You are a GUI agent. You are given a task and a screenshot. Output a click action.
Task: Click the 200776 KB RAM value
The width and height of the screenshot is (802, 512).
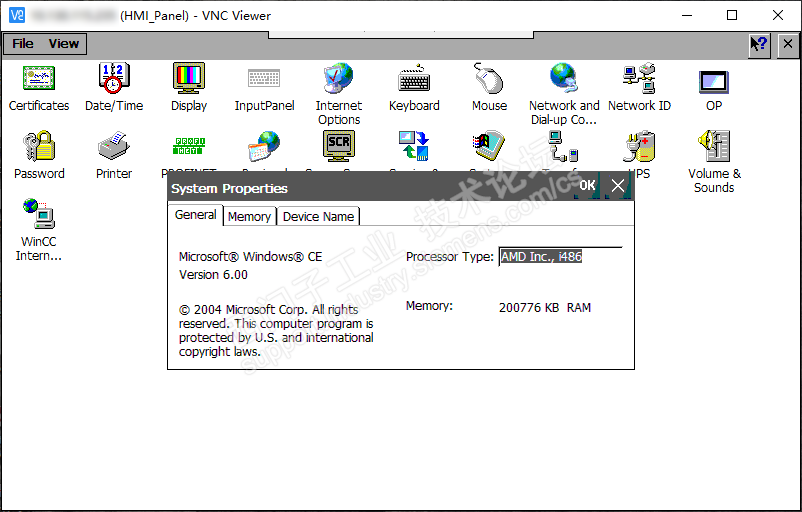[545, 307]
